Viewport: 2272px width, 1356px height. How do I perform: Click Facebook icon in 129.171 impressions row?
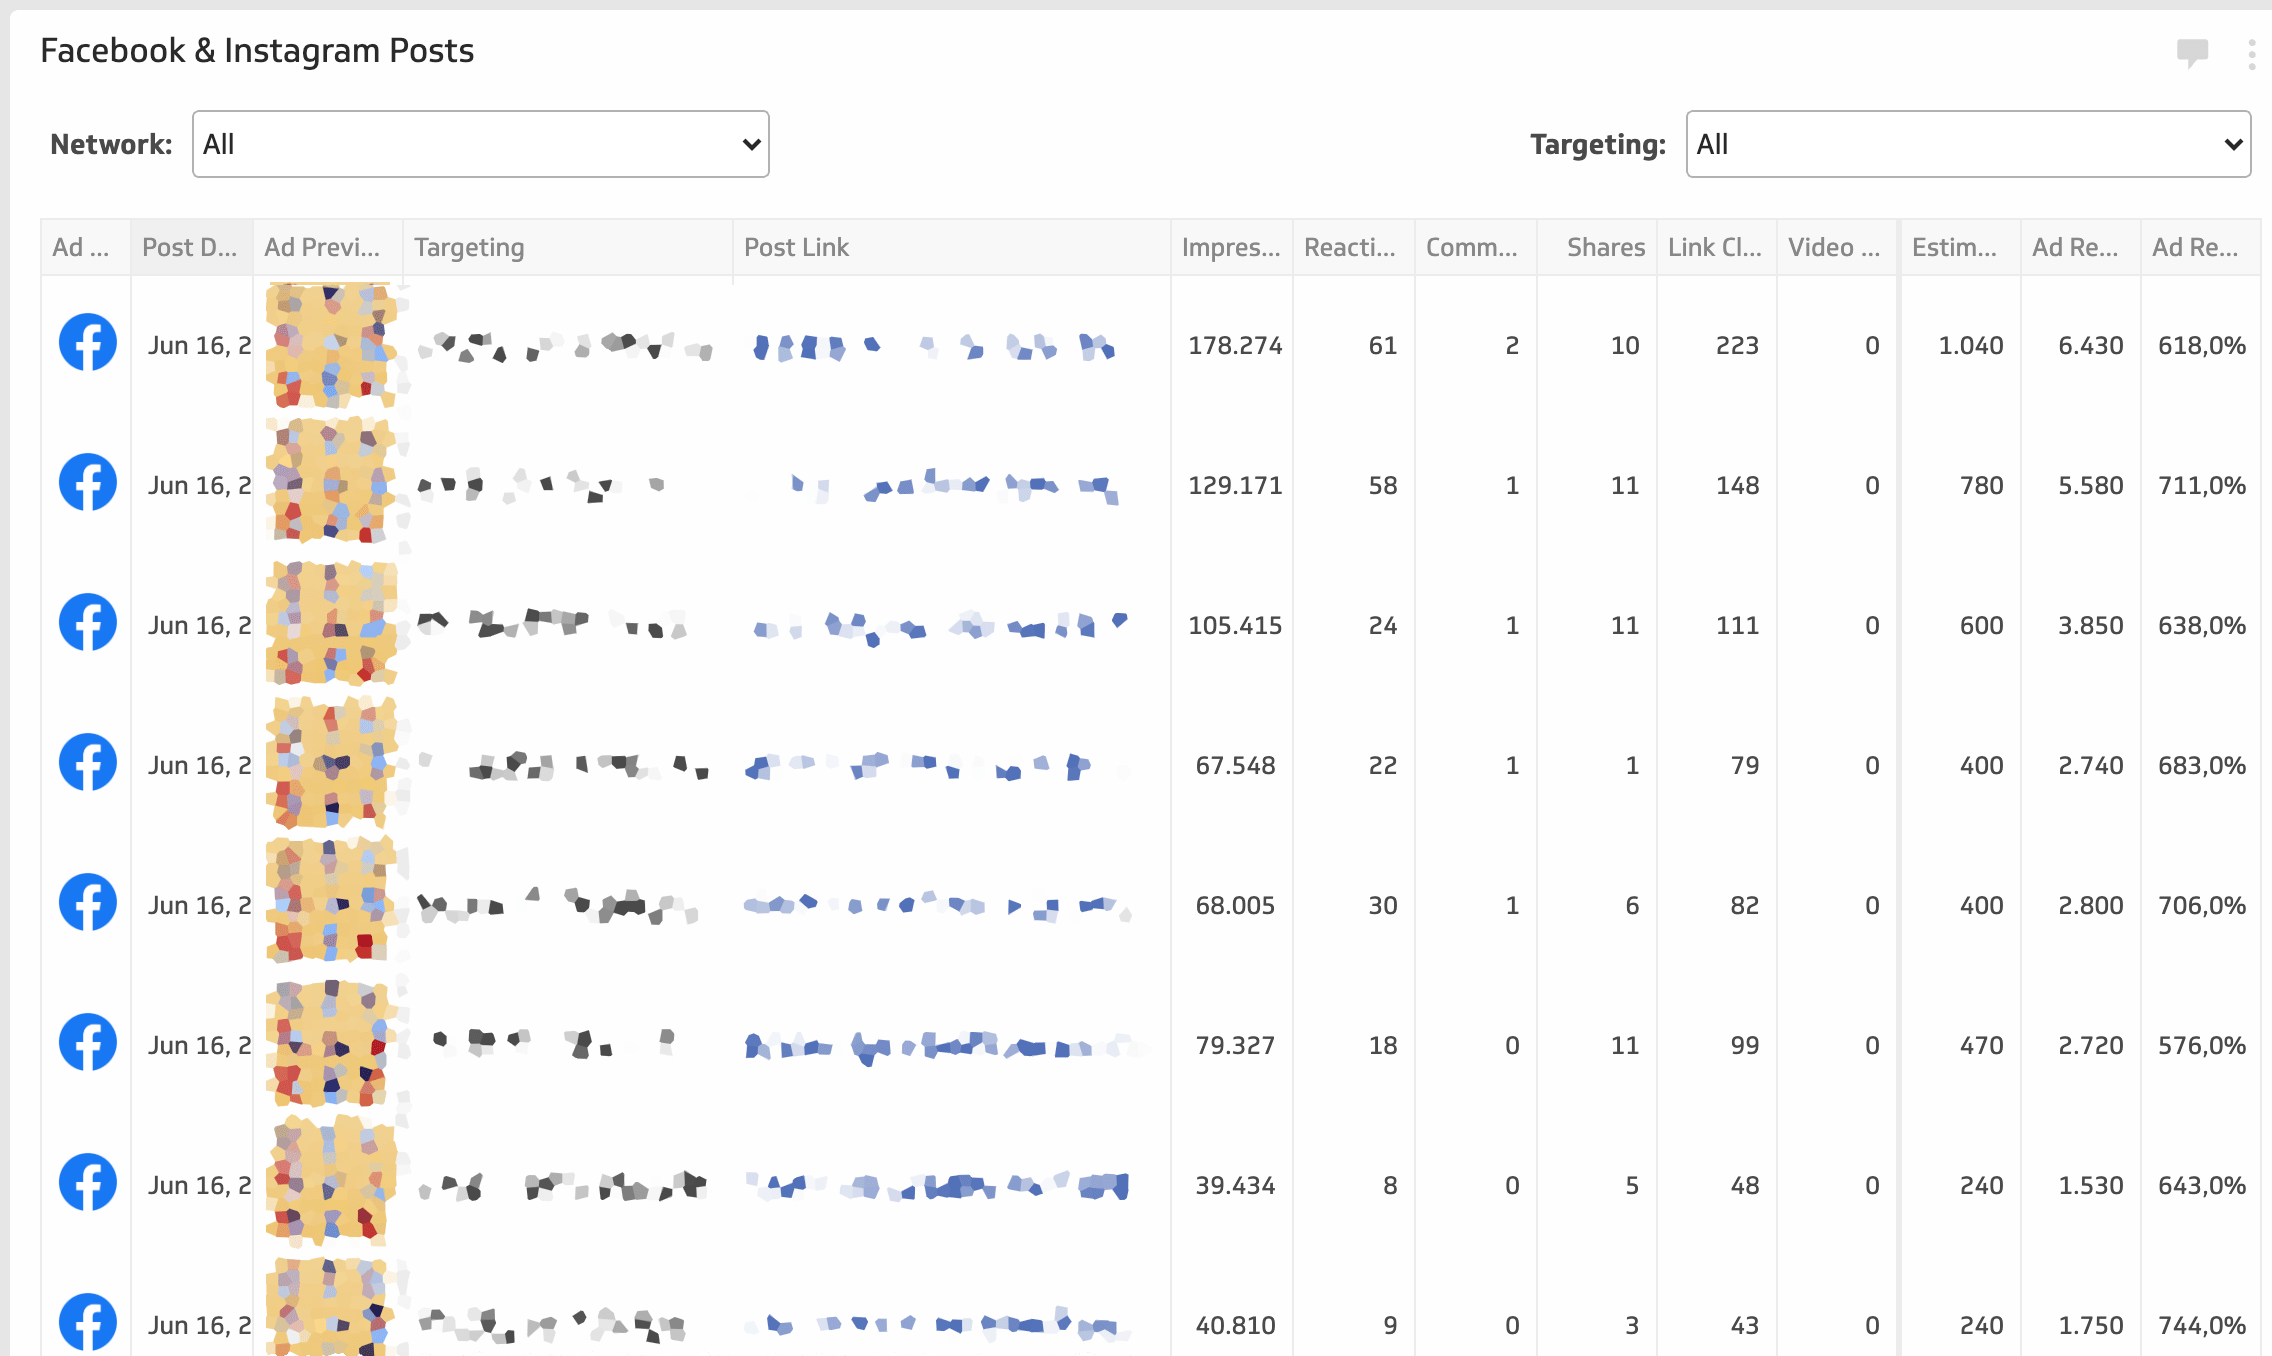click(x=88, y=483)
